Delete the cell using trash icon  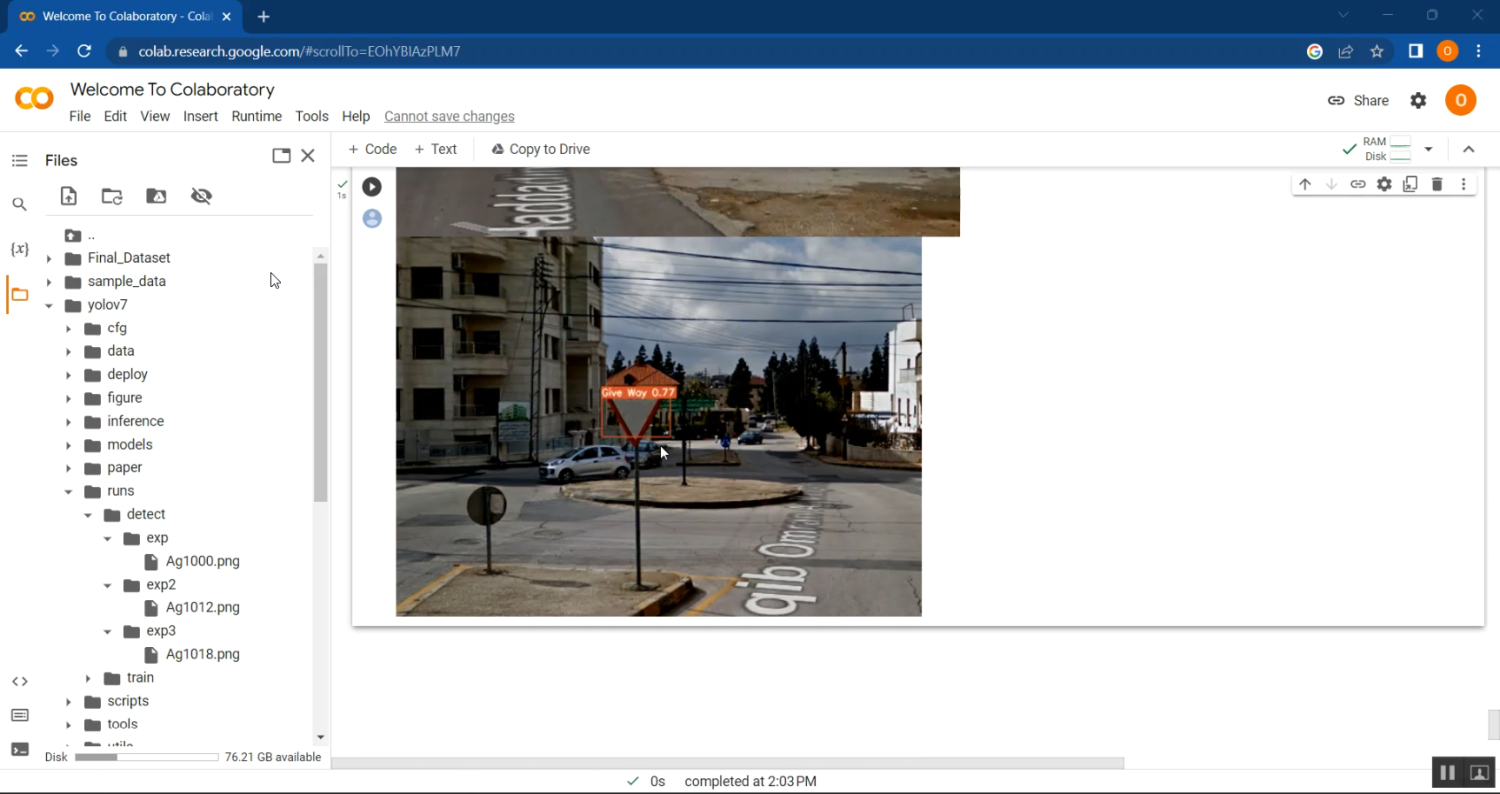(1437, 184)
